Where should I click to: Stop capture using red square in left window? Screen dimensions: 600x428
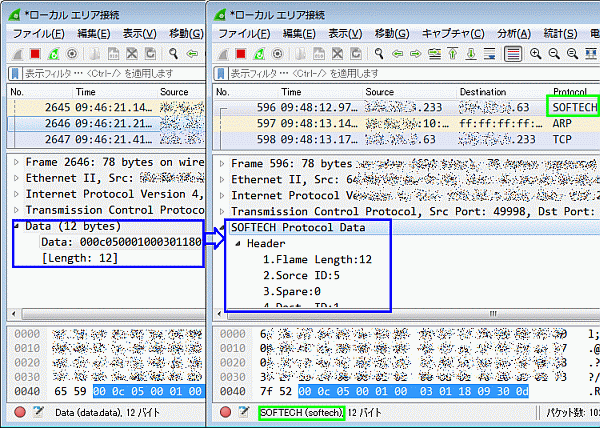[36, 54]
